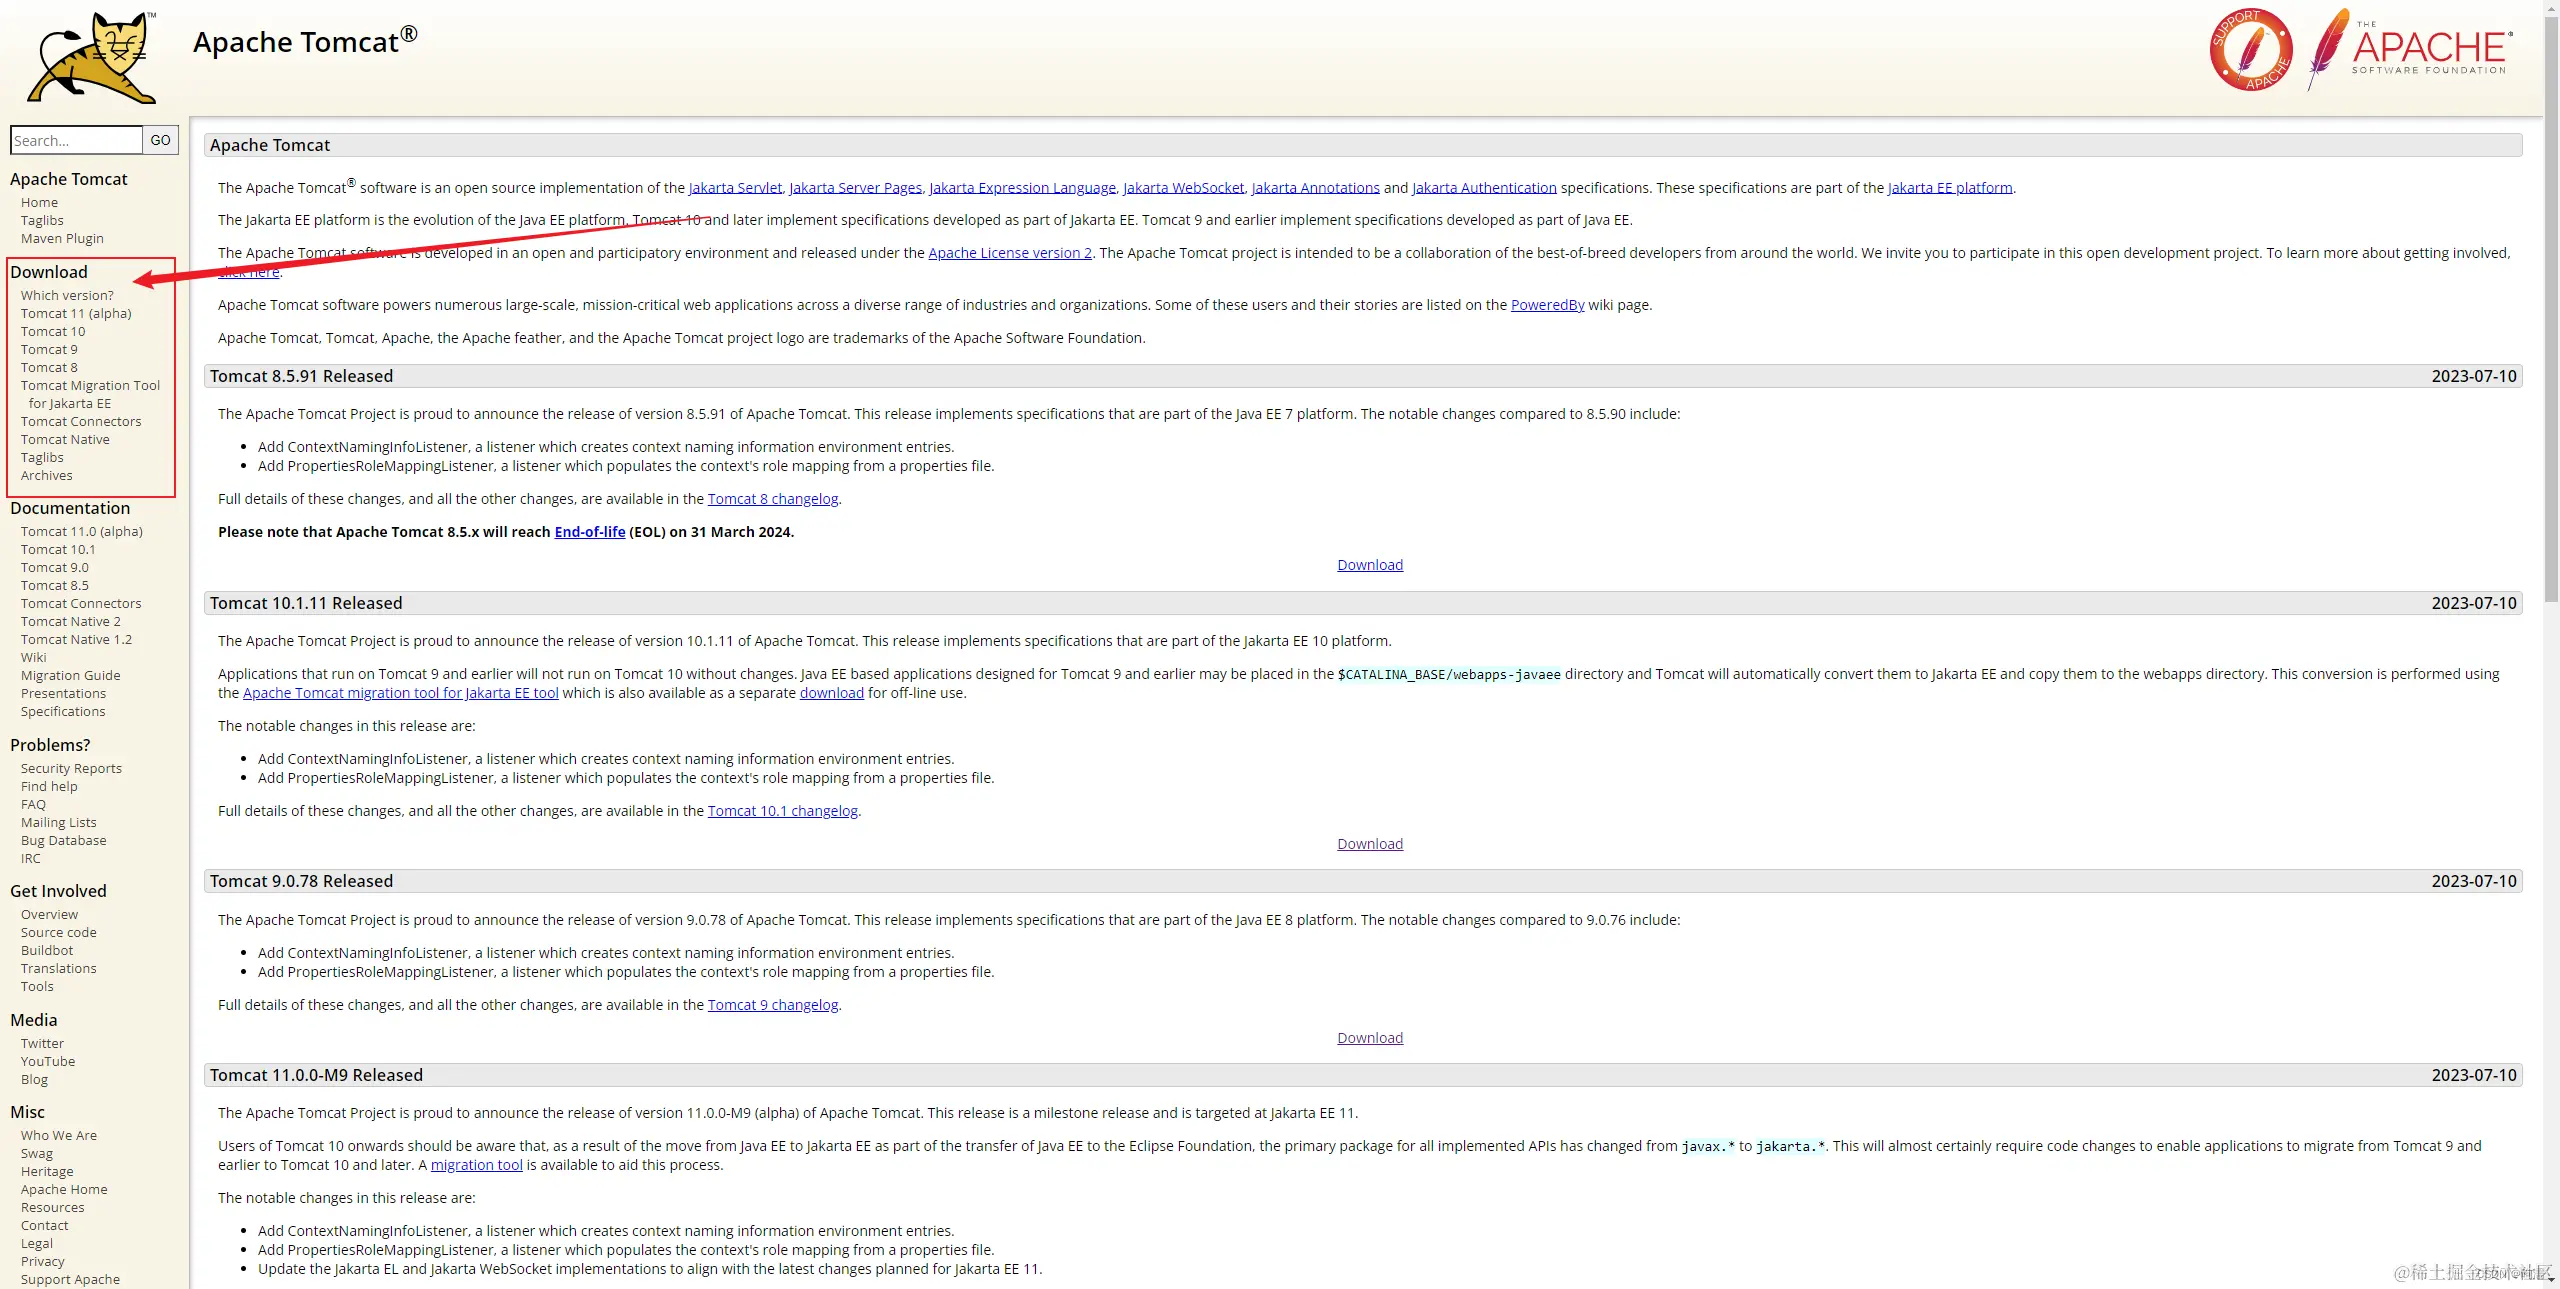The height and width of the screenshot is (1289, 2560).
Task: Click the search input field
Action: [76, 141]
